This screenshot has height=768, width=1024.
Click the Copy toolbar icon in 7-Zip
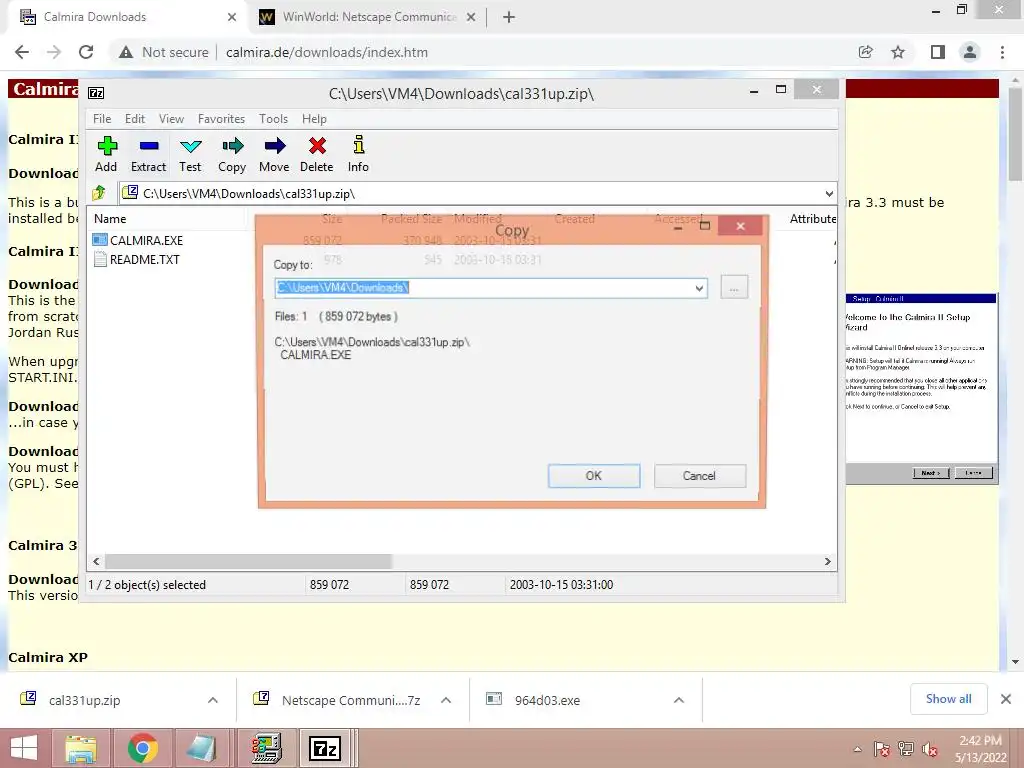(232, 154)
